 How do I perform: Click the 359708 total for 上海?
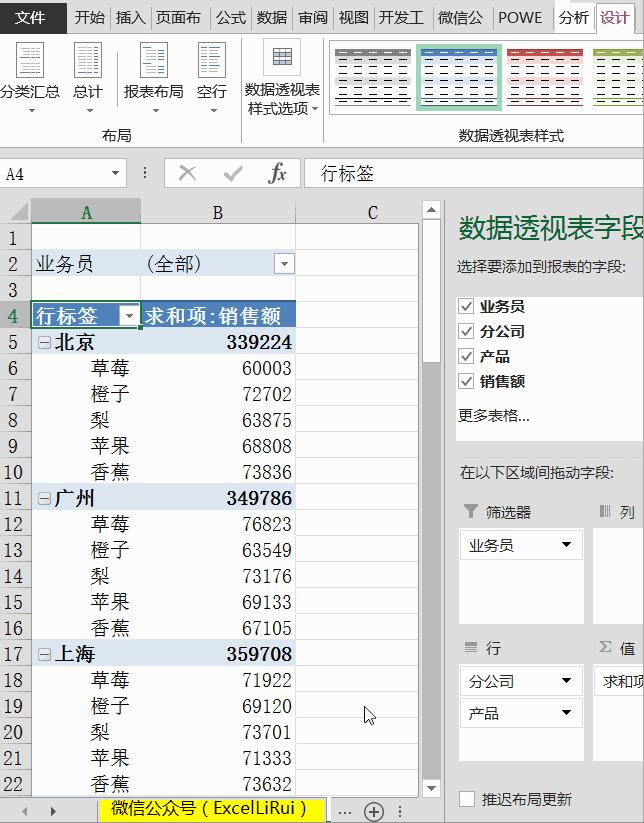tap(218, 654)
